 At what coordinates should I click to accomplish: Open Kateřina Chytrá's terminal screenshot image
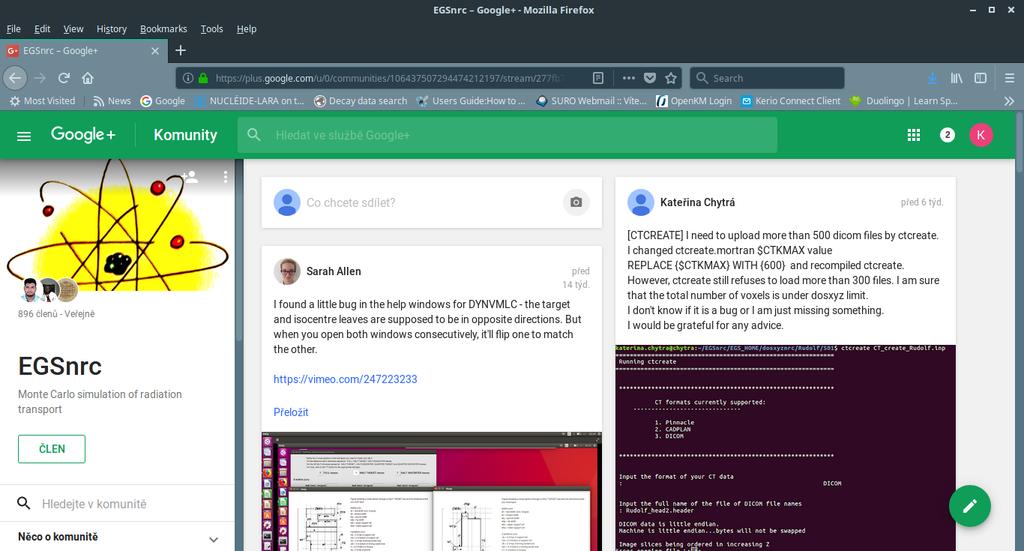coord(785,448)
